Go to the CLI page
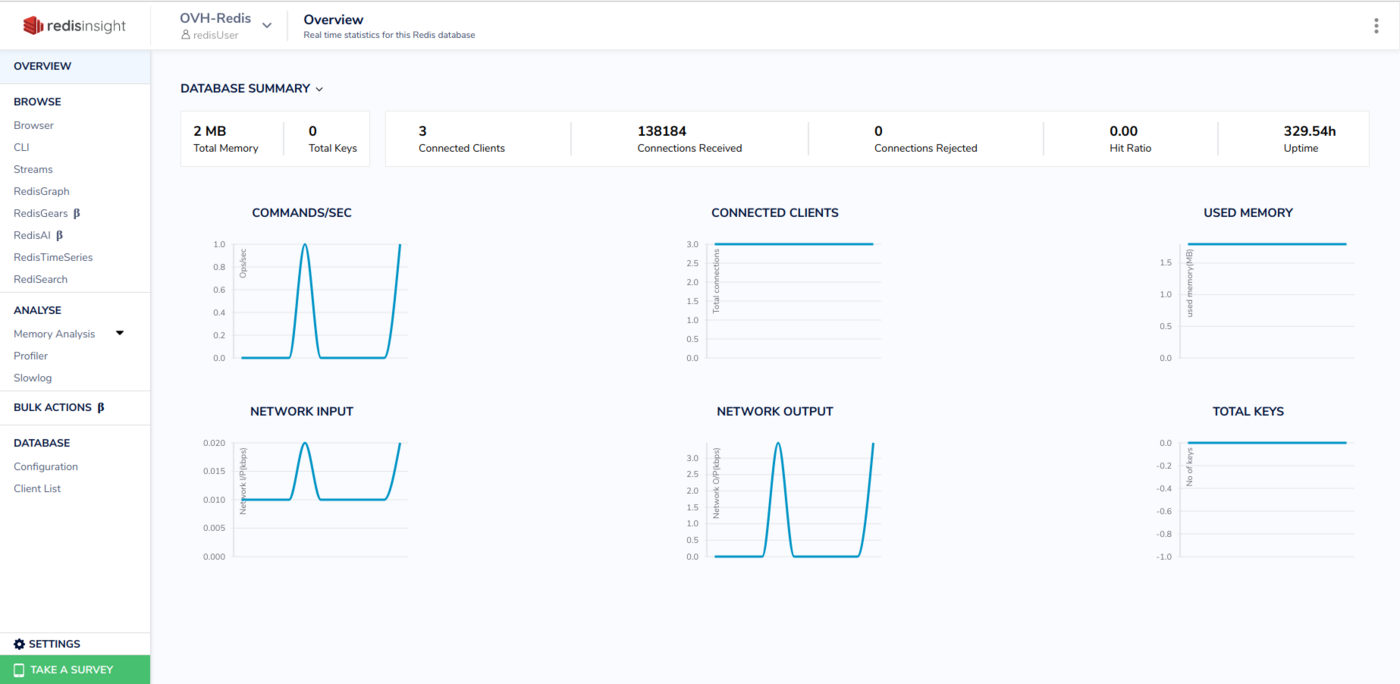 [x=21, y=147]
